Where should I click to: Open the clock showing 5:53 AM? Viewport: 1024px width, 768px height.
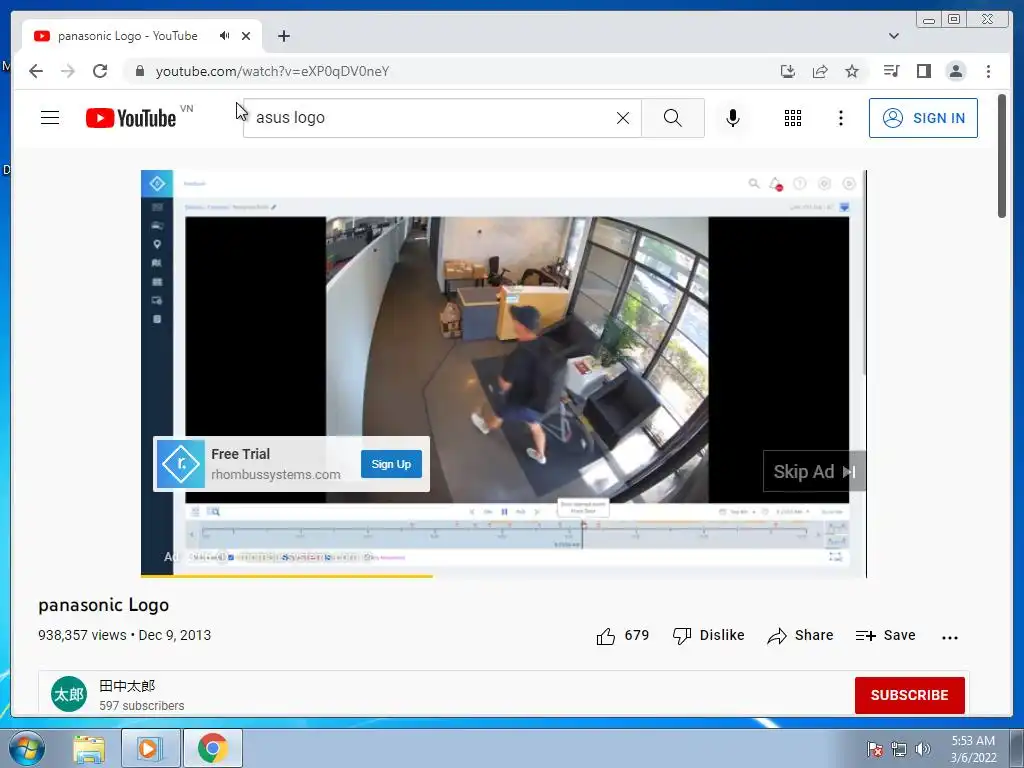(973, 749)
